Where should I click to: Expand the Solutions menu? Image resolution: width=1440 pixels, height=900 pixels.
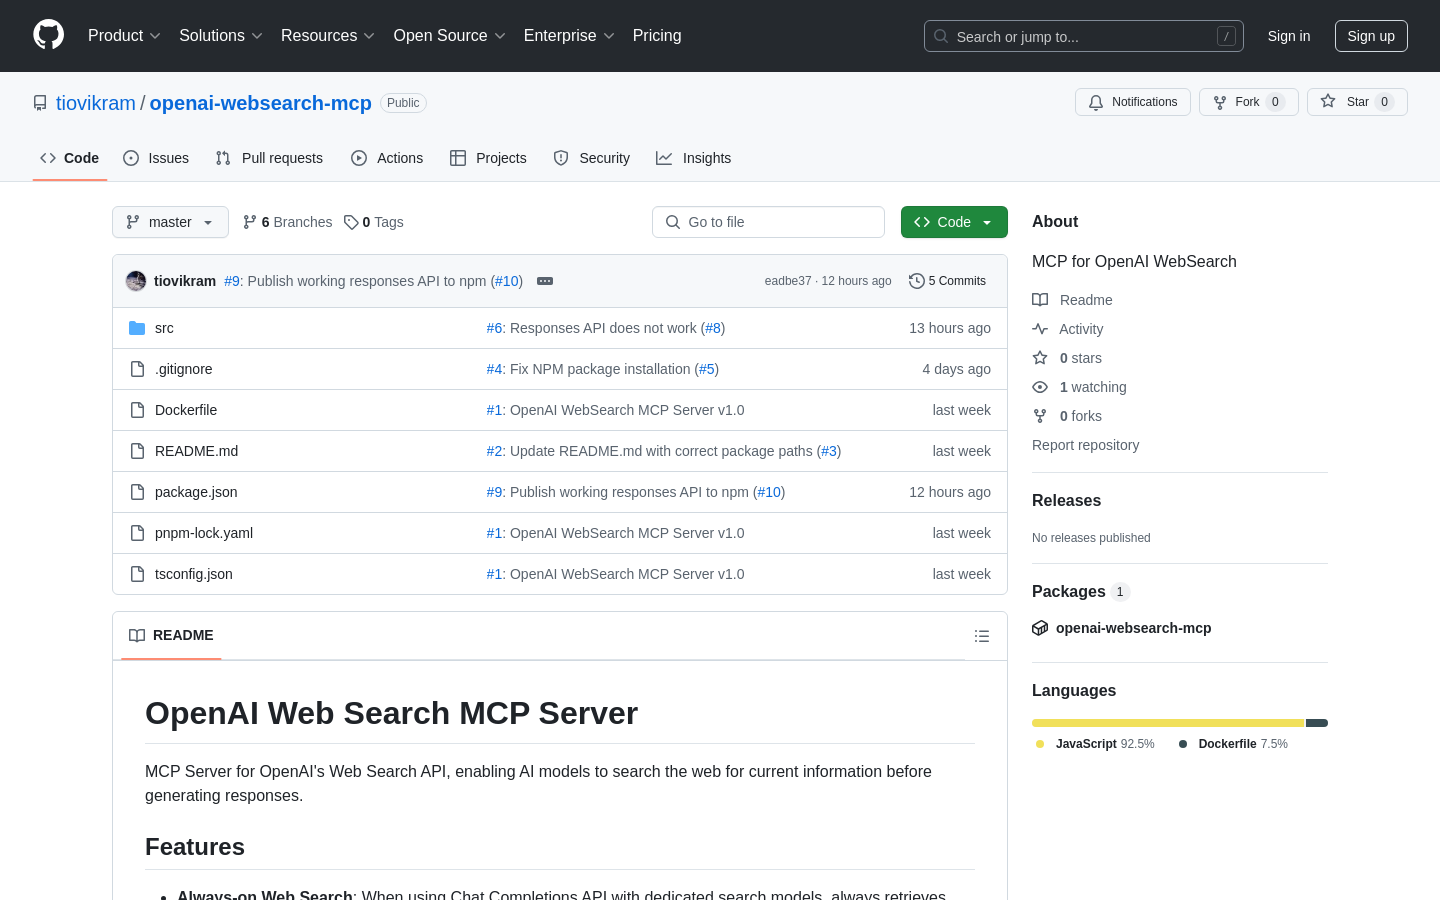(x=221, y=35)
